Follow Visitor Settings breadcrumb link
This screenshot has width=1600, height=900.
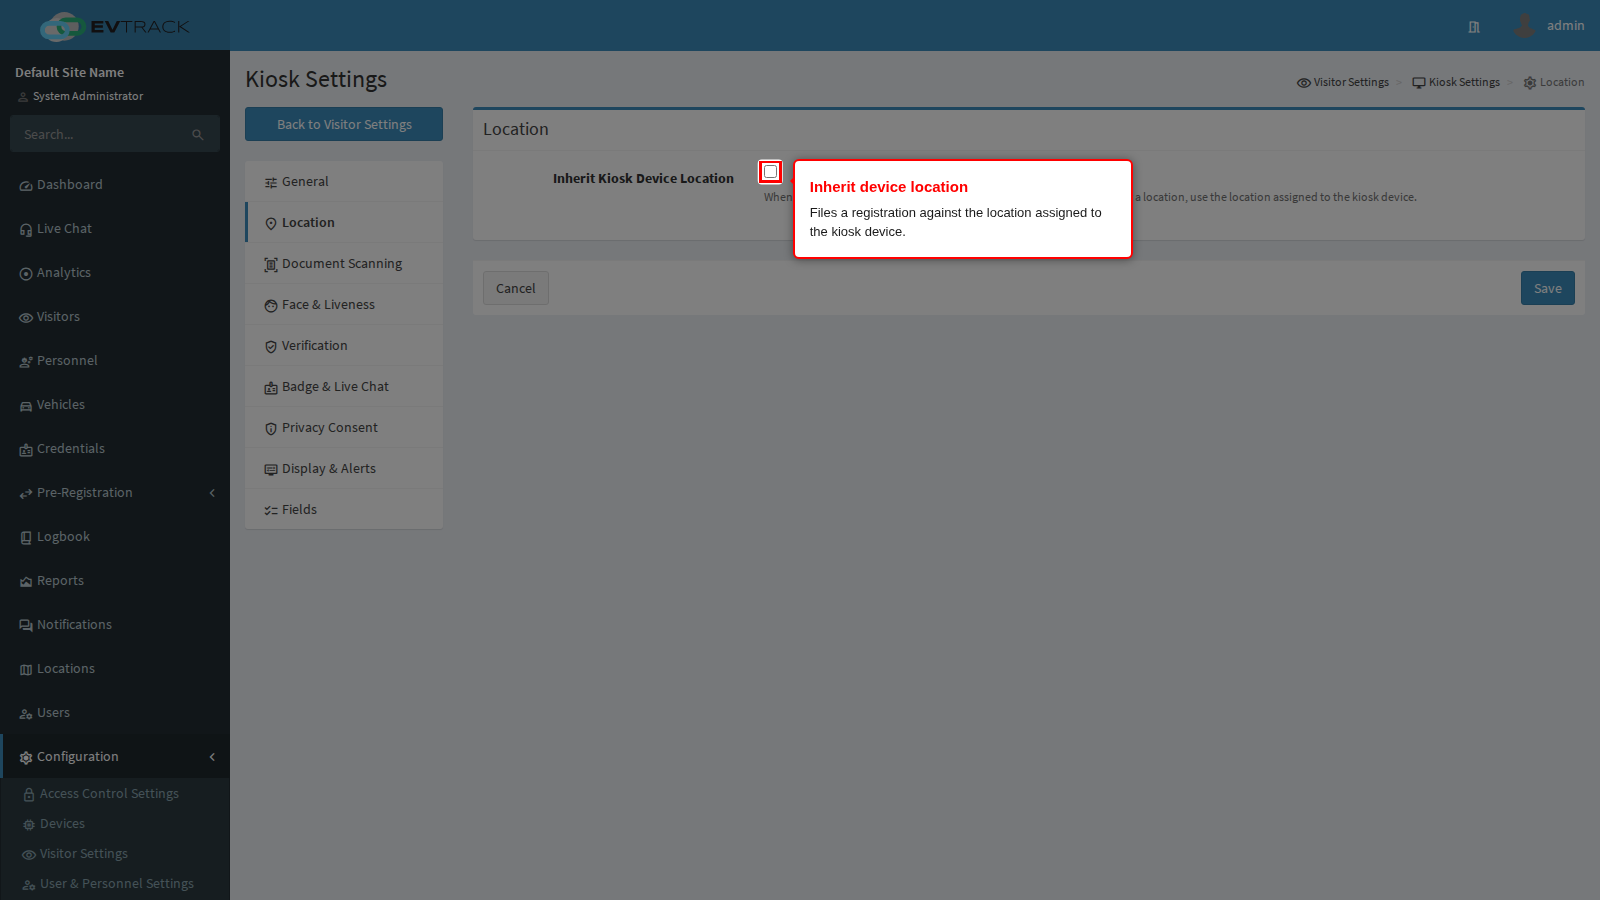(1343, 82)
